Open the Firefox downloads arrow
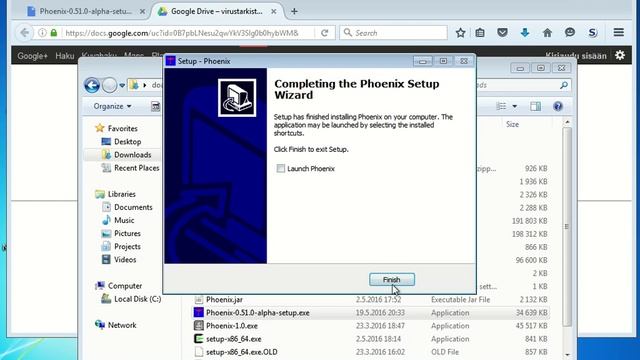The width and height of the screenshot is (640, 360). [525, 33]
